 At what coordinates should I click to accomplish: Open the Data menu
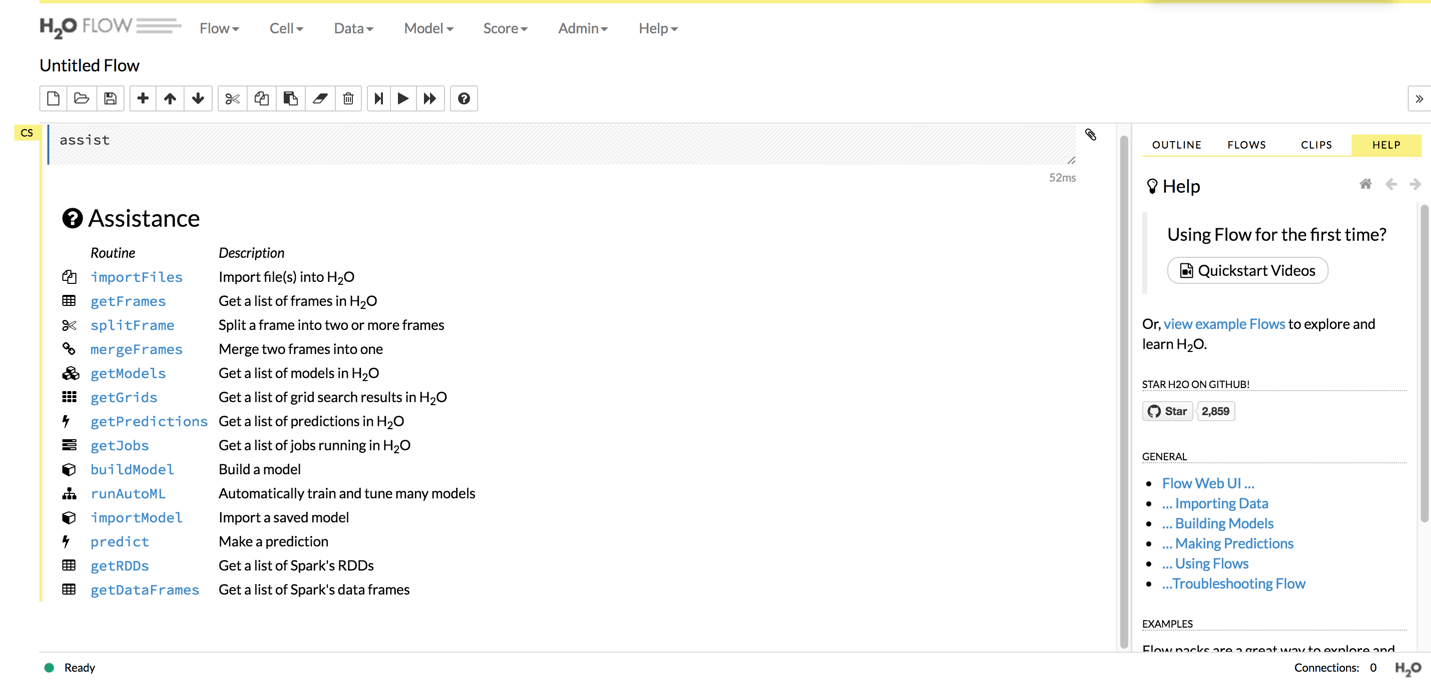pos(352,28)
